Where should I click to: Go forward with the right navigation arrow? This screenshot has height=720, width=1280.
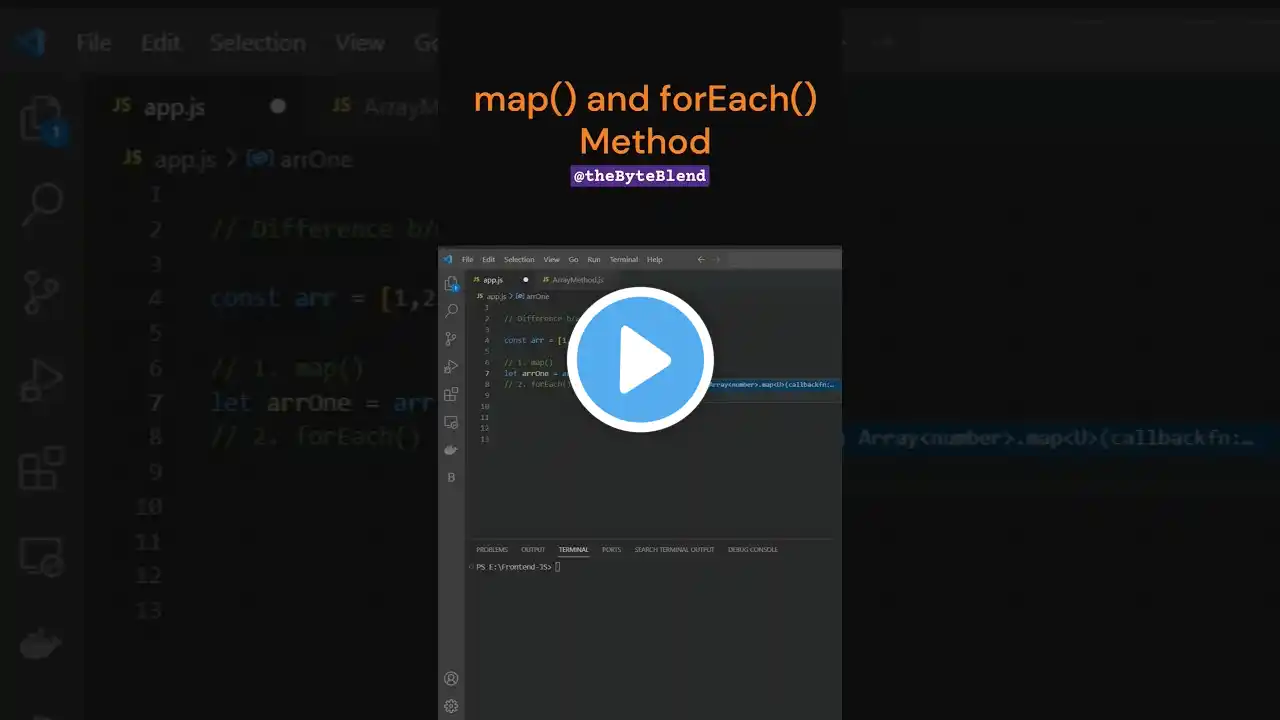point(717,260)
